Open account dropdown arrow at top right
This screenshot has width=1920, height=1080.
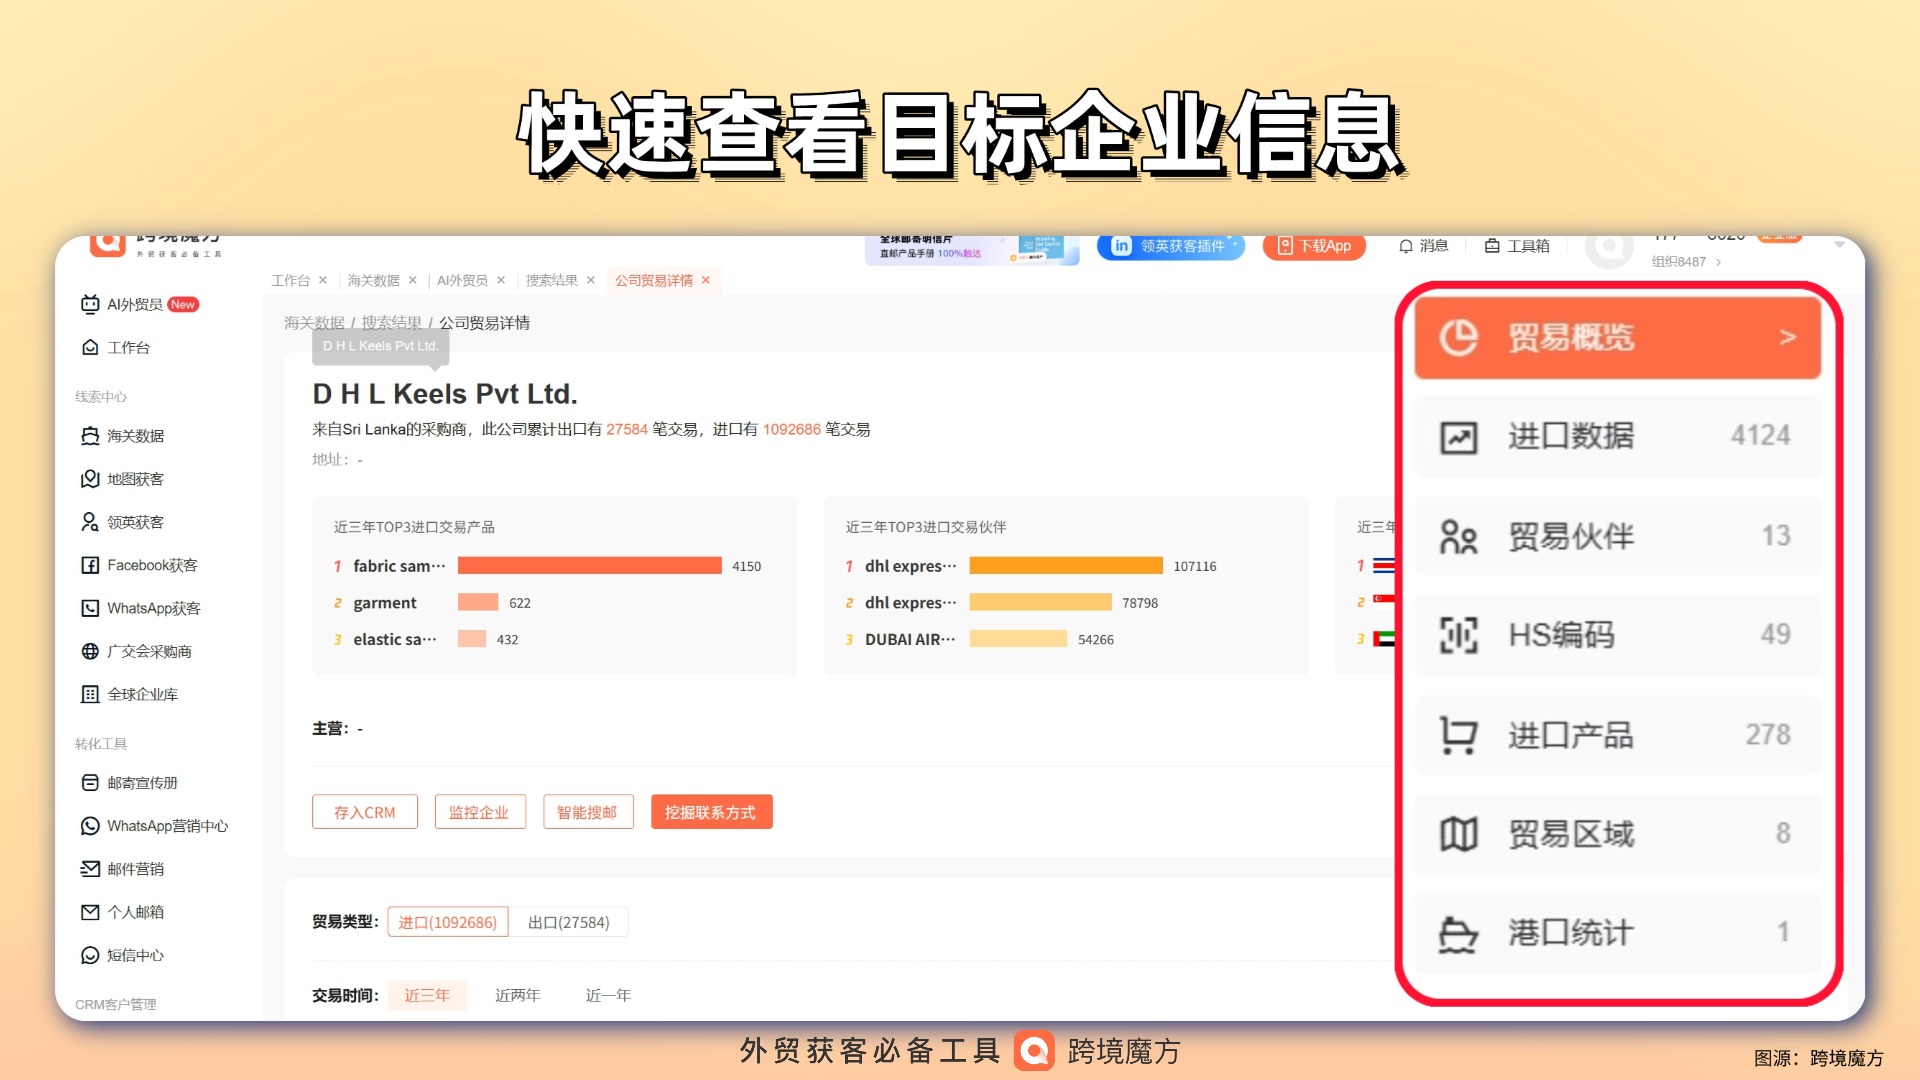click(1839, 245)
